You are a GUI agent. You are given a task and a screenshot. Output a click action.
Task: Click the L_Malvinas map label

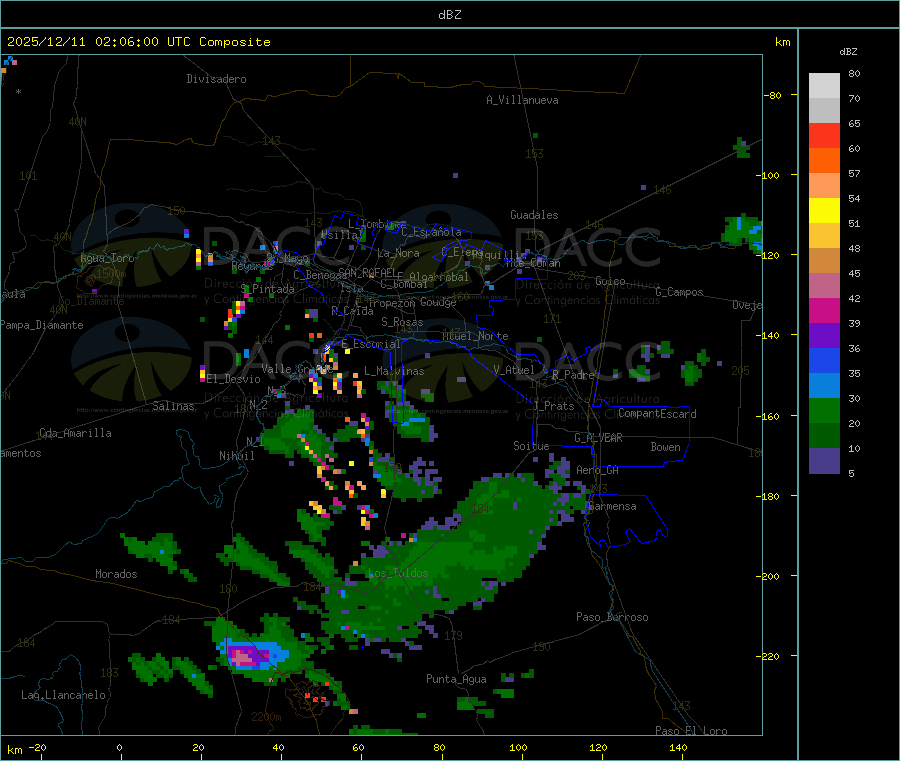click(394, 371)
